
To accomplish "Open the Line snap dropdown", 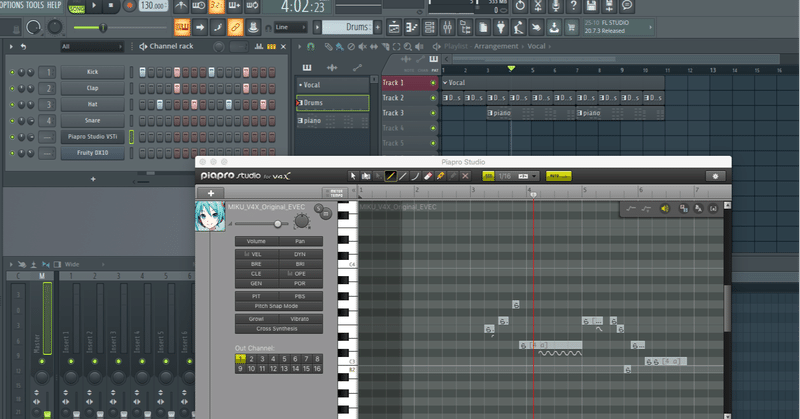I will pyautogui.click(x=290, y=28).
